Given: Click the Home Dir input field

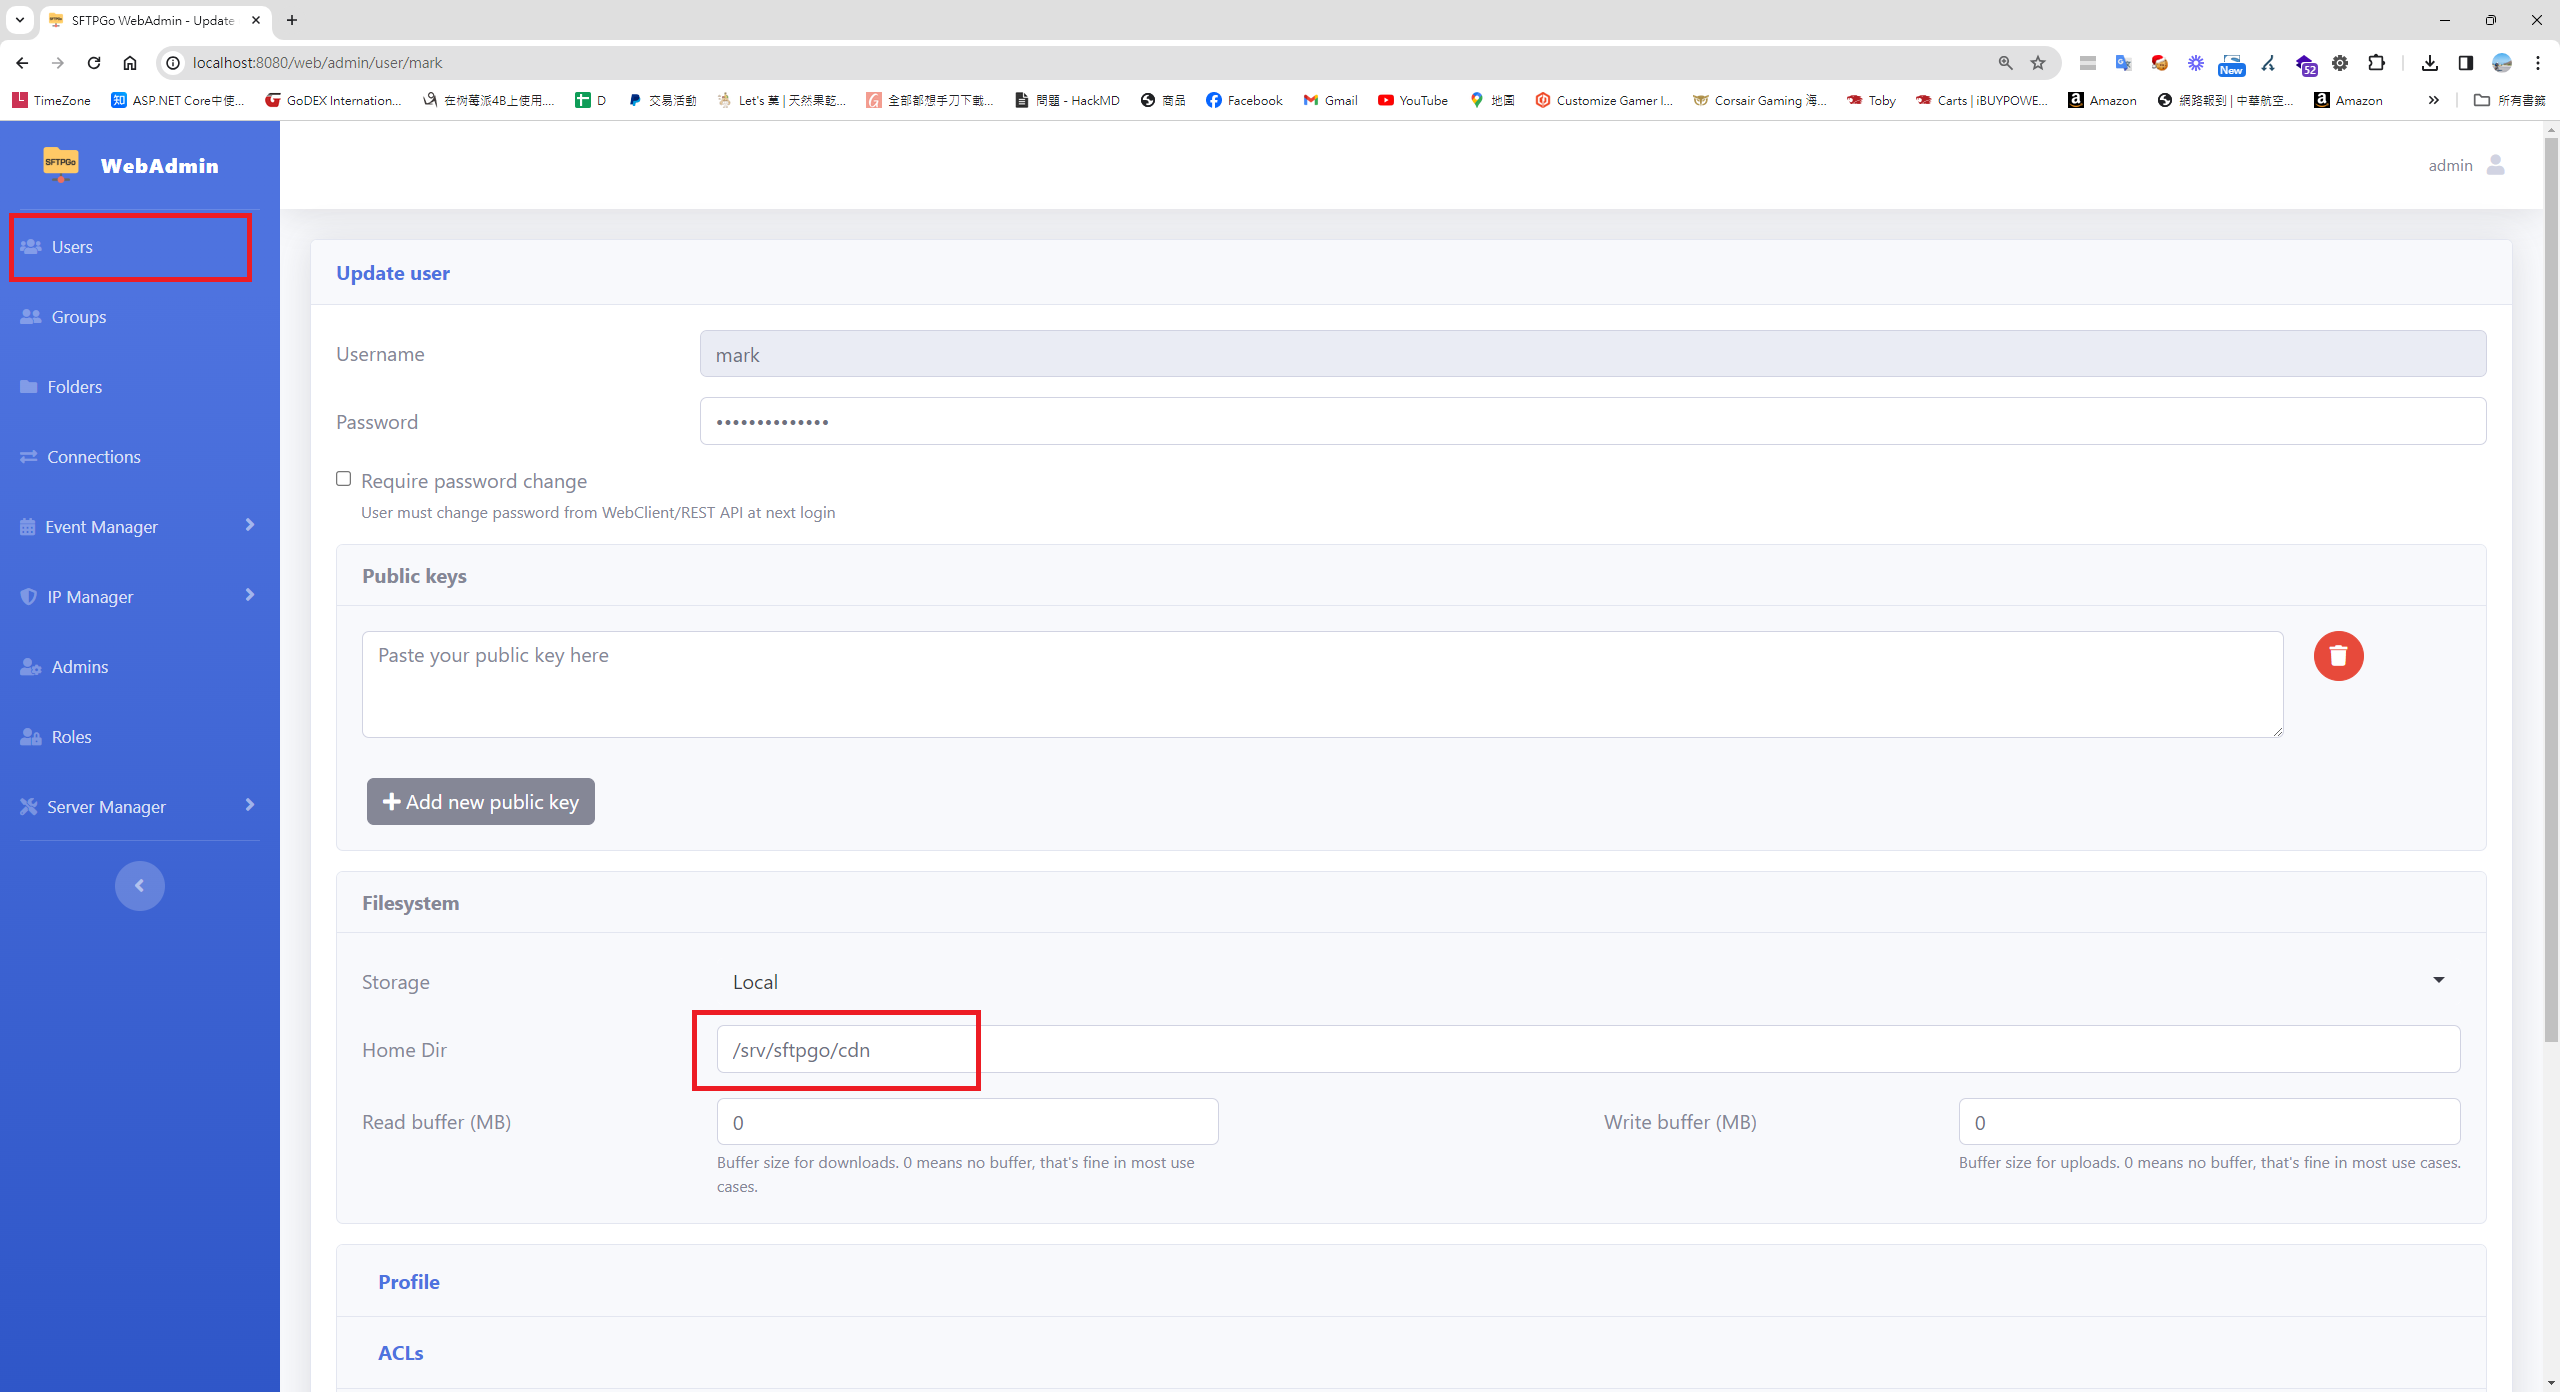Looking at the screenshot, I should point(1587,1050).
